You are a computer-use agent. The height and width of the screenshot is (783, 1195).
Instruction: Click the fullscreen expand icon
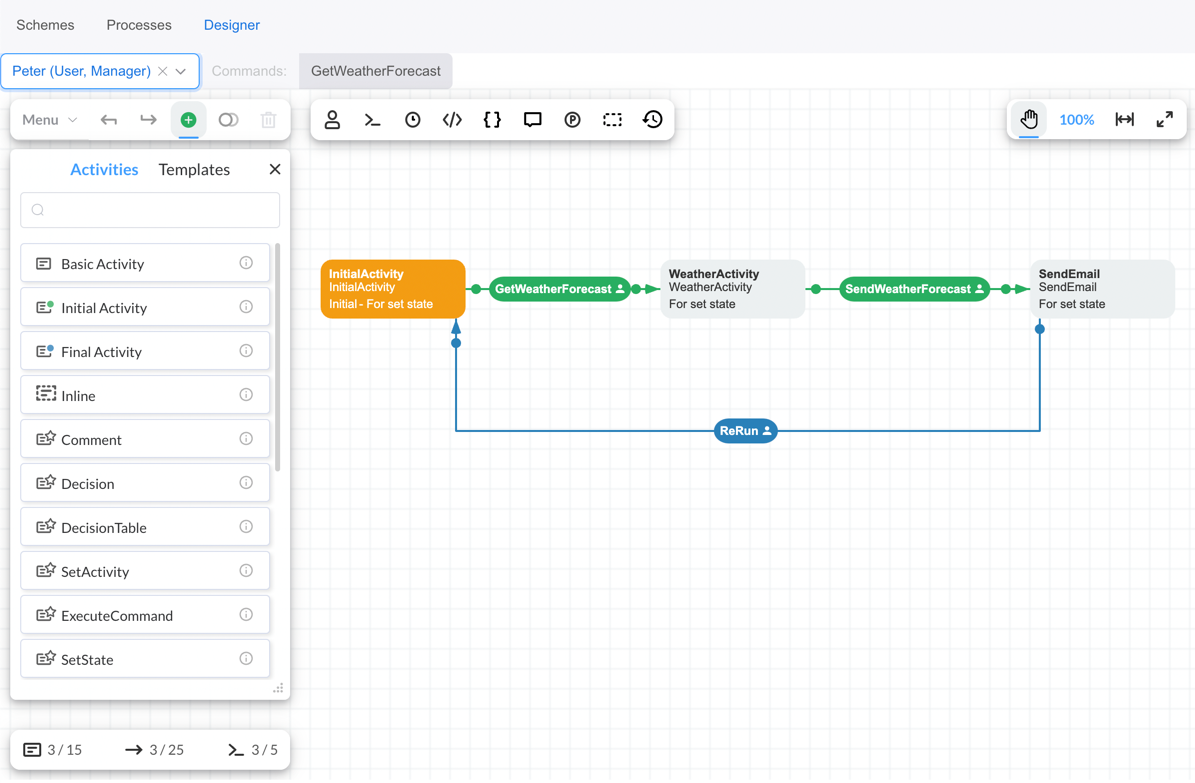(1165, 120)
